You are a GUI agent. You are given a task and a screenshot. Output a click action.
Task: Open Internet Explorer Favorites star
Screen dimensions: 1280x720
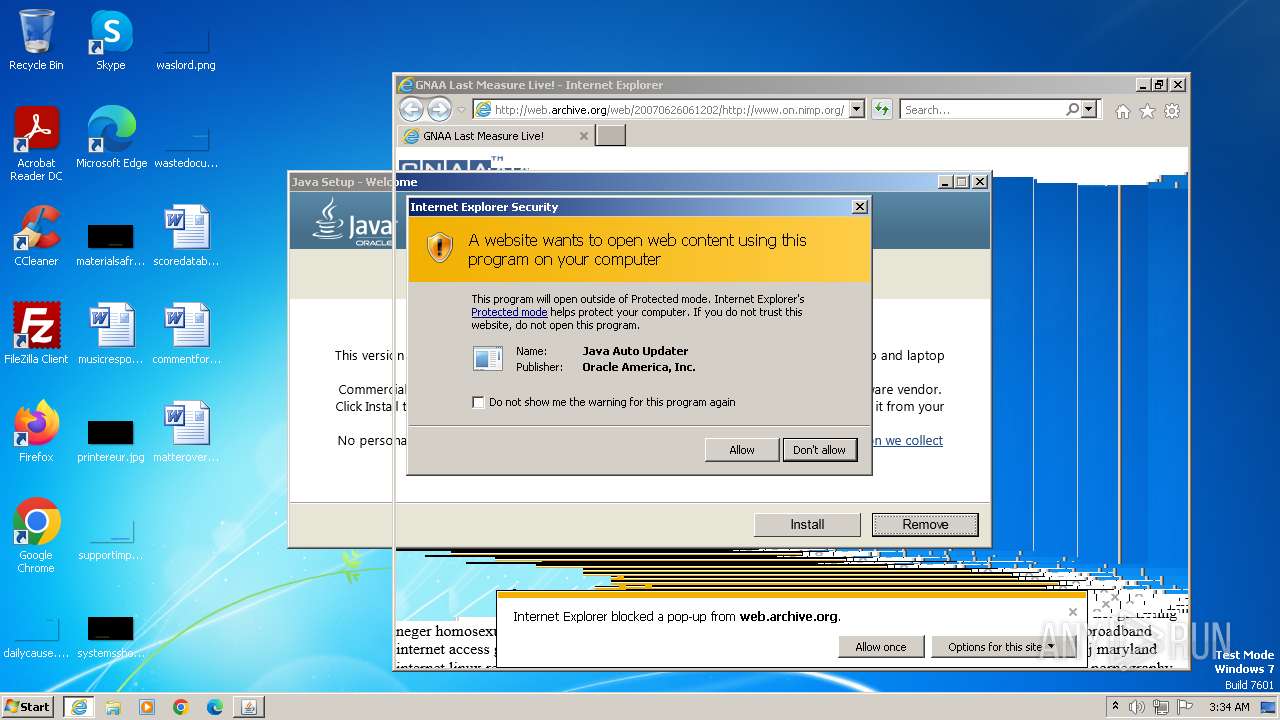[x=1147, y=111]
